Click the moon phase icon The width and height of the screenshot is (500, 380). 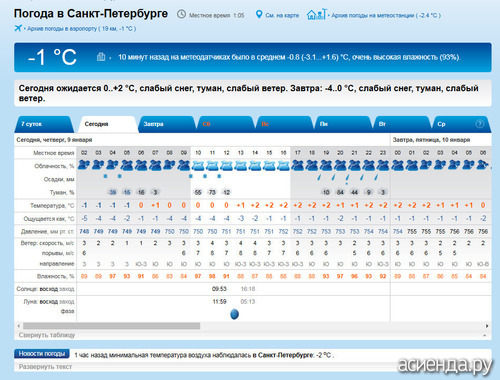(235, 314)
